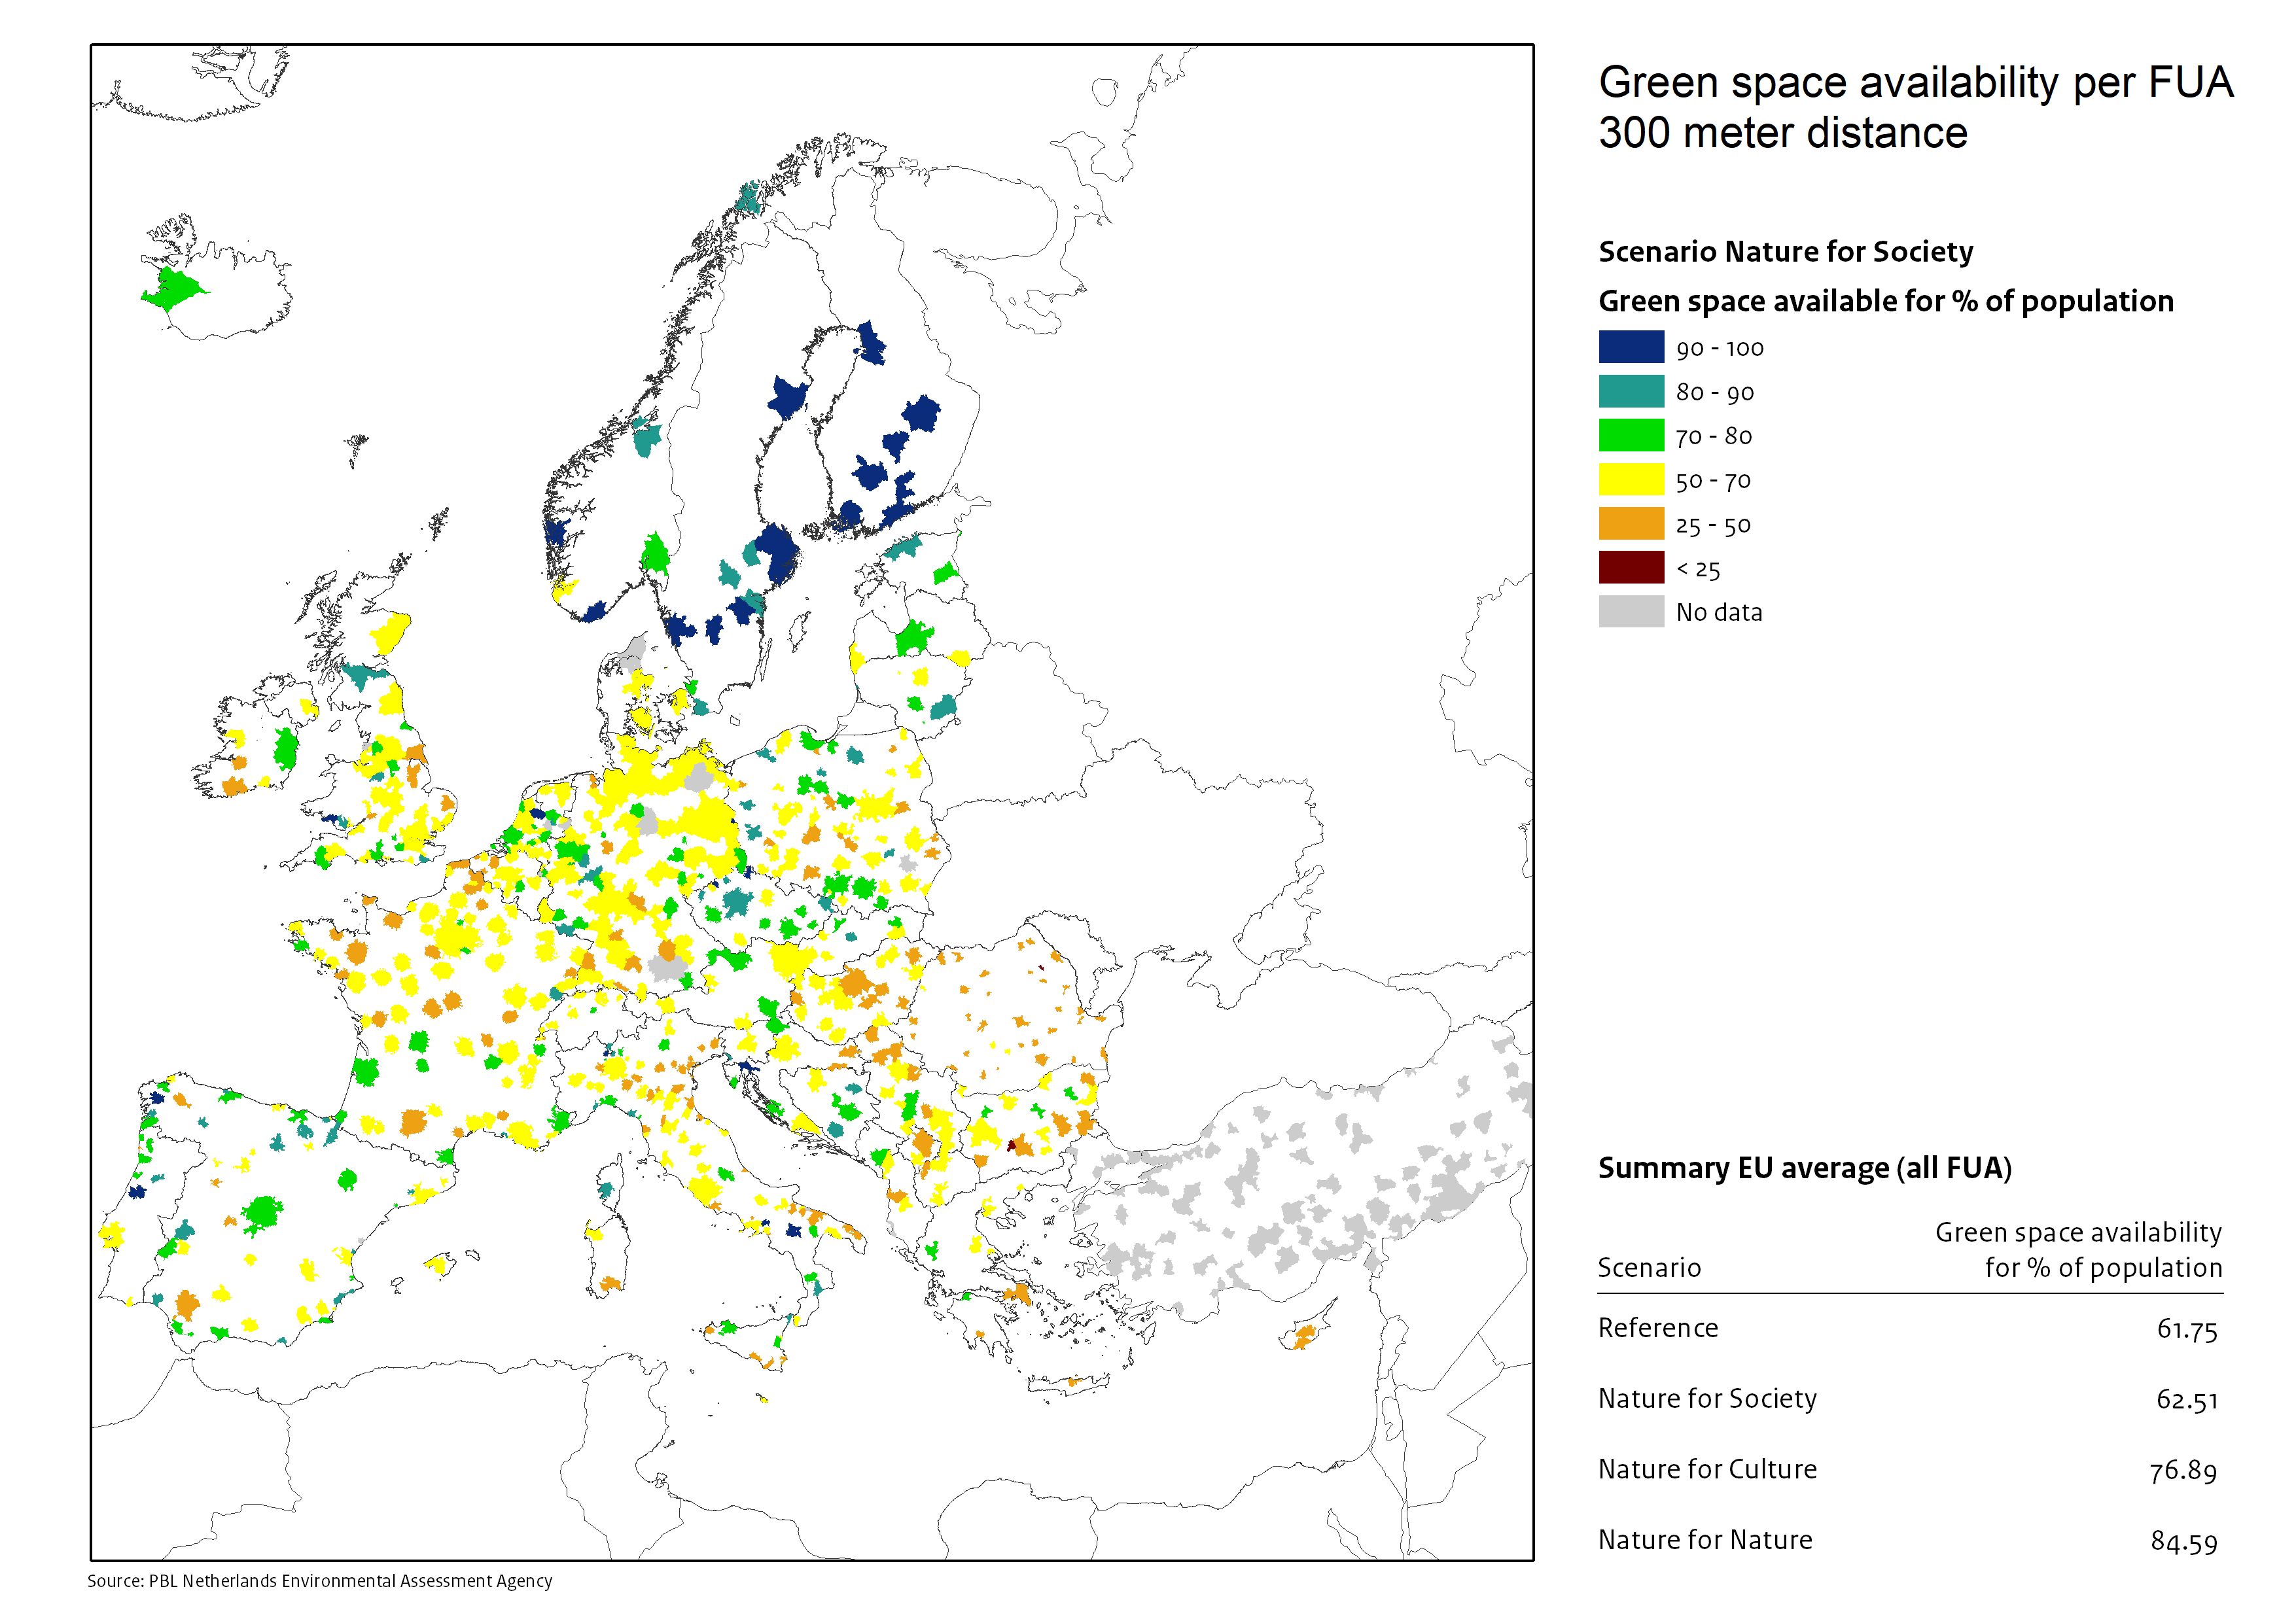Image resolution: width=2296 pixels, height=1623 pixels.
Task: Click the value 84.59
Action: [2184, 1542]
